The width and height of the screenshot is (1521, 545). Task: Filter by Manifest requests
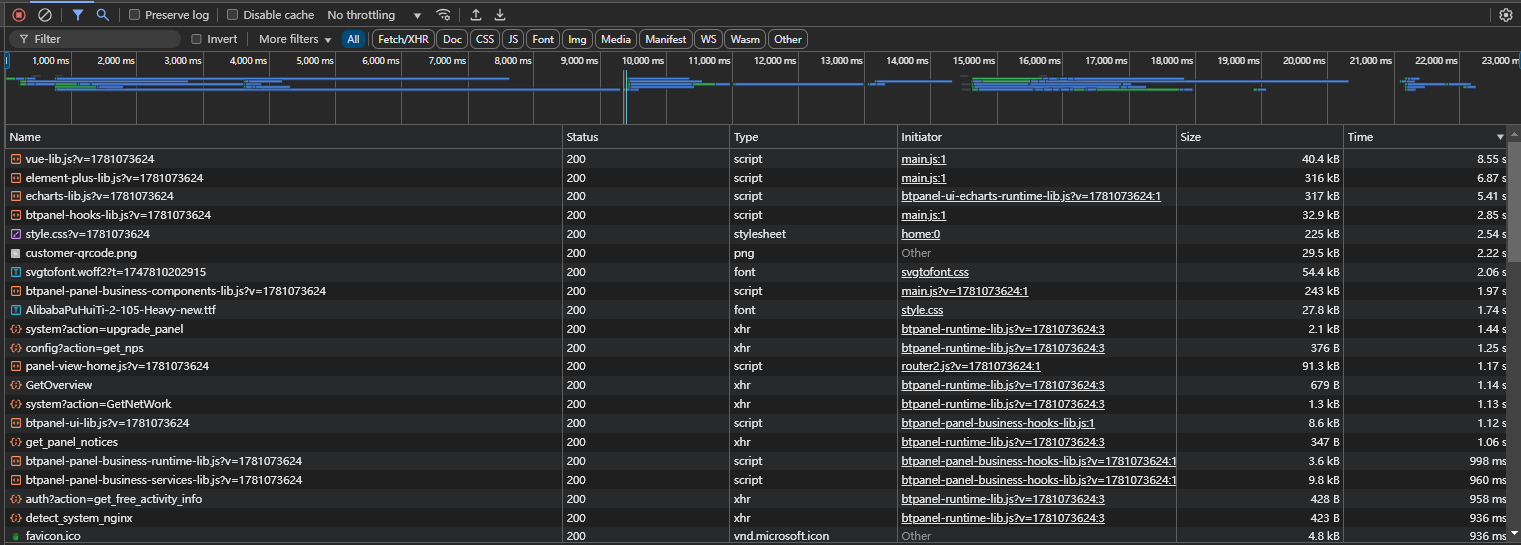pyautogui.click(x=666, y=39)
